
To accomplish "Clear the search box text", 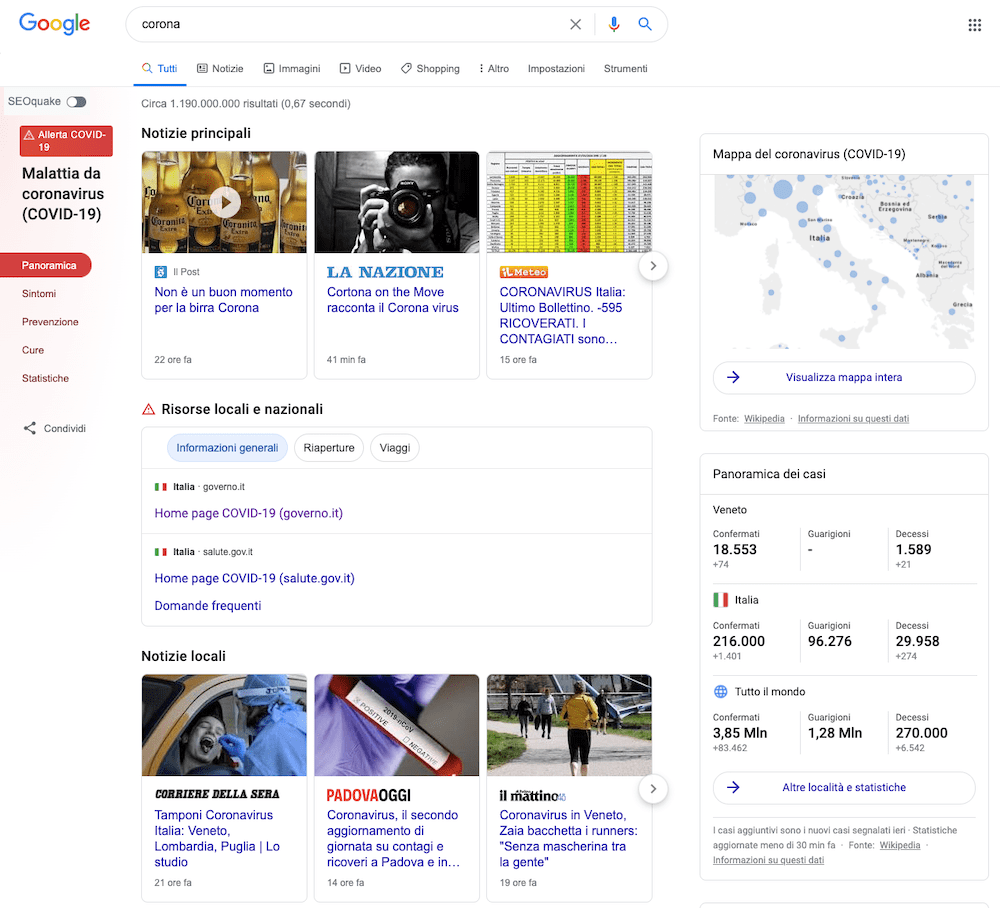I will [575, 24].
